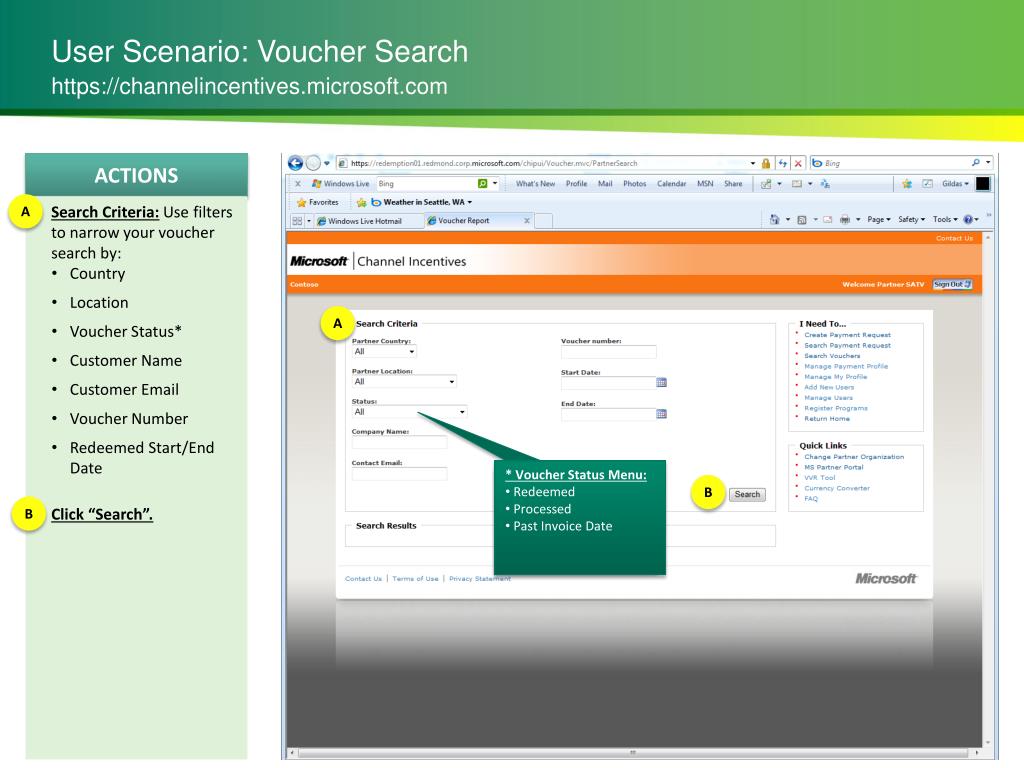Open the Quick Tabs grid icon

tap(297, 221)
